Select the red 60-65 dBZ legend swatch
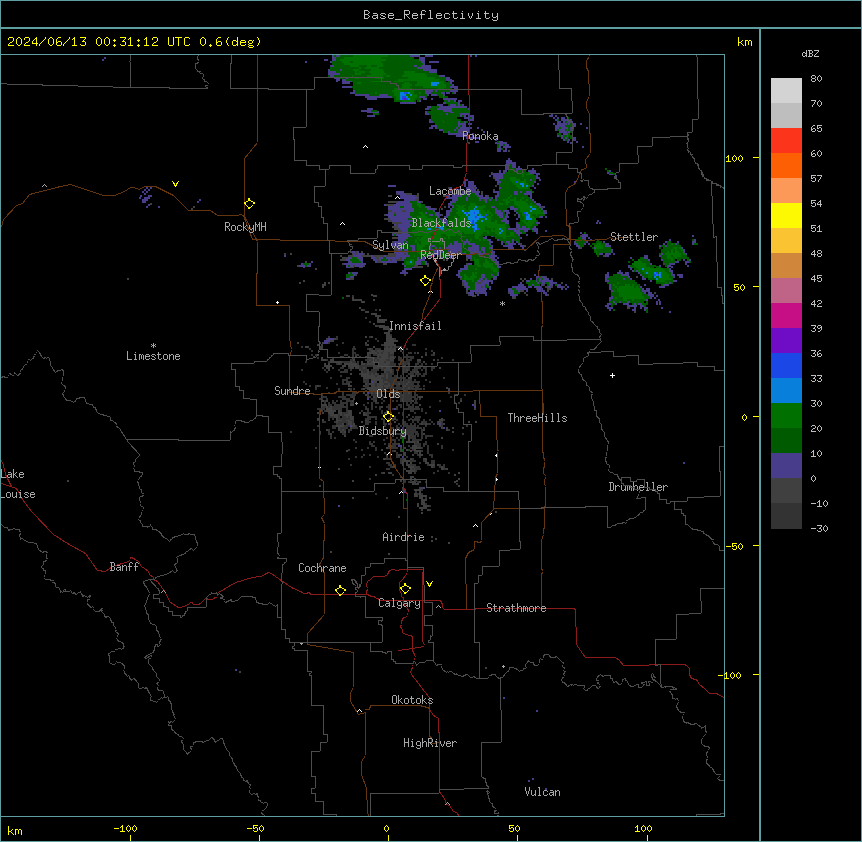Viewport: 862px width, 842px height. tap(786, 141)
